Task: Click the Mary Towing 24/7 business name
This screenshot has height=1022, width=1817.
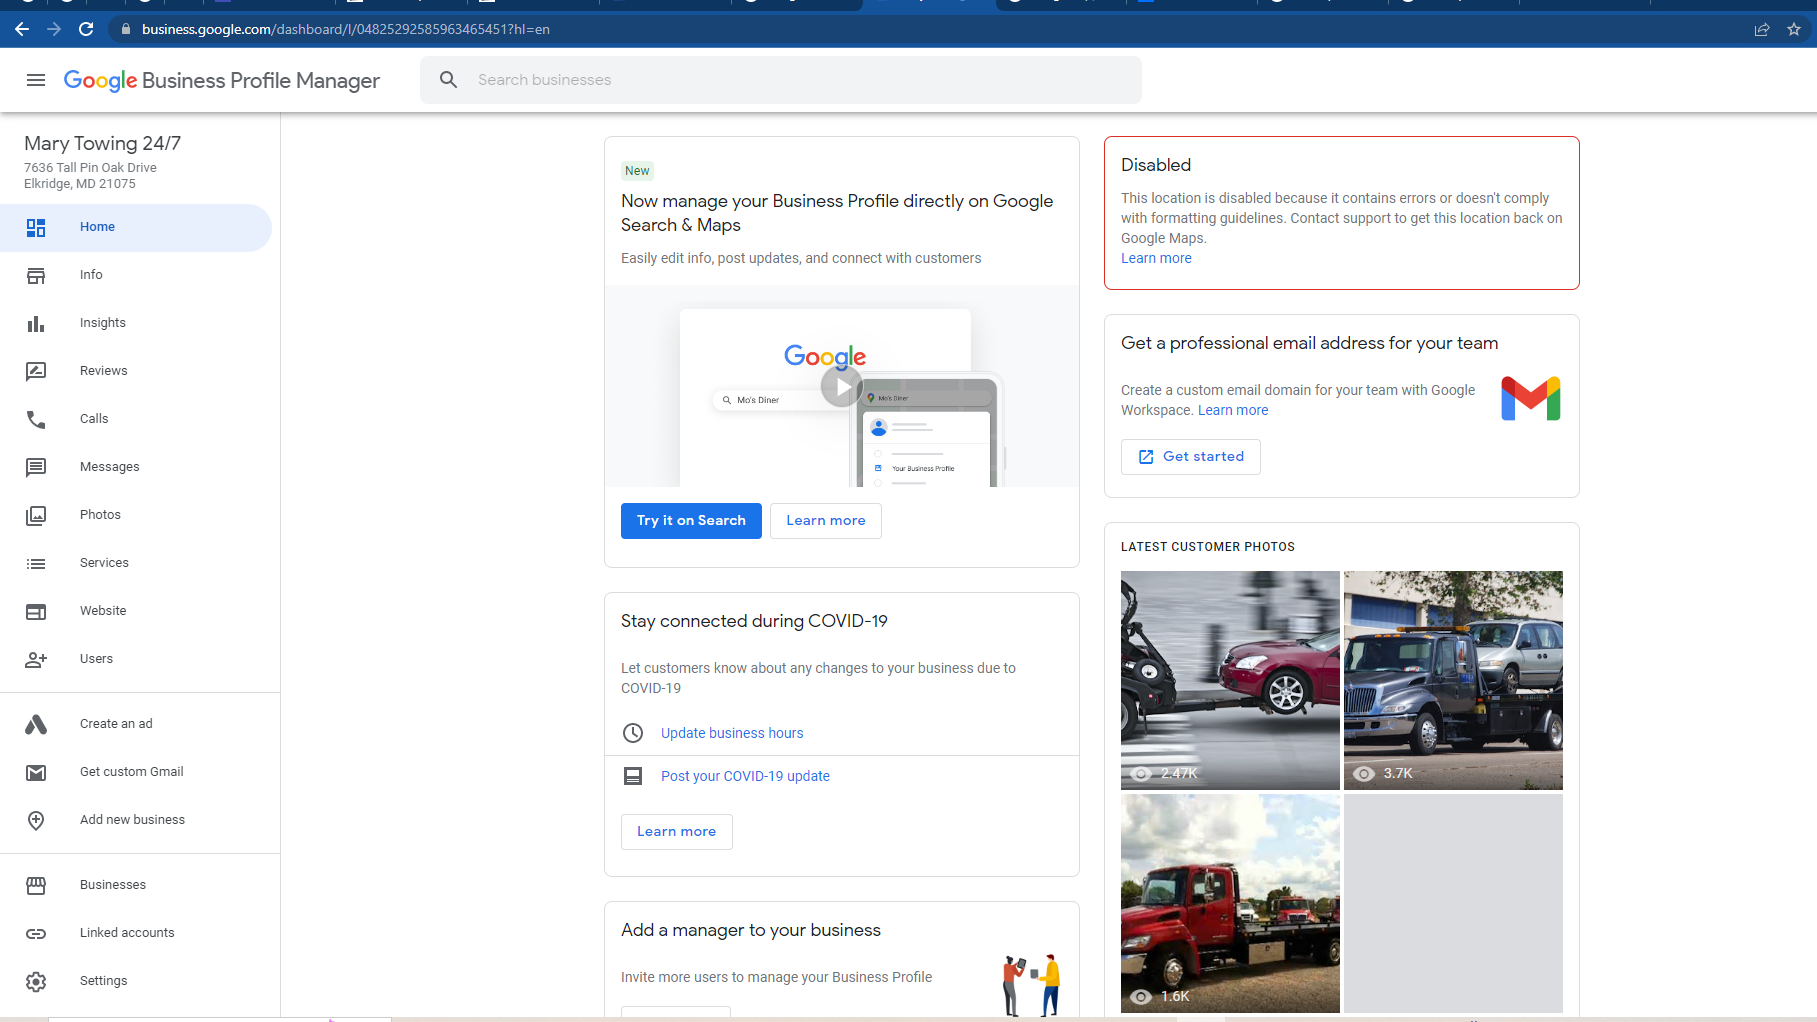Action: [103, 143]
